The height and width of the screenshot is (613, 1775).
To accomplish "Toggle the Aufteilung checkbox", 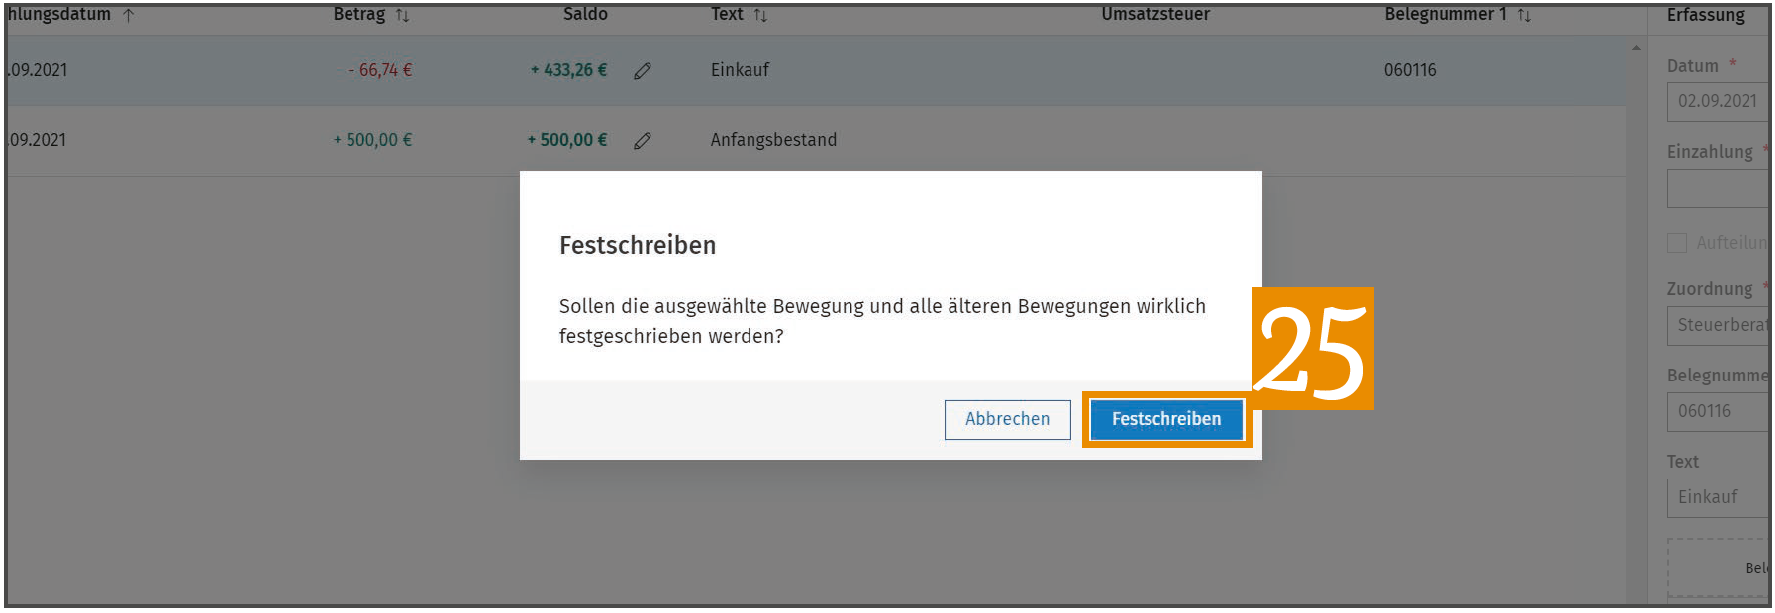I will pos(1677,243).
